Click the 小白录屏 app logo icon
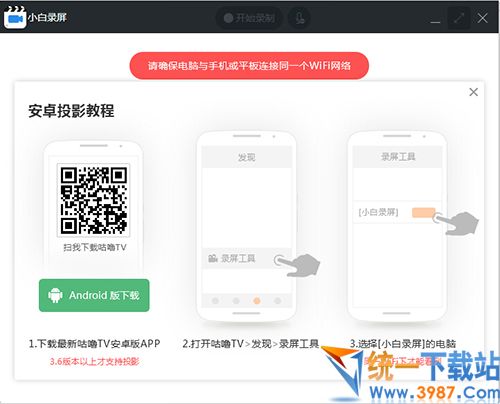This screenshot has width=500, height=404. click(15, 17)
